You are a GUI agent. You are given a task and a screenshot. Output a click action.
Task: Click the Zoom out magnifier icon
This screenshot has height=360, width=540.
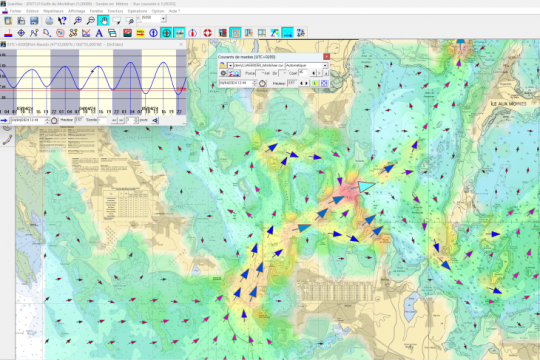(x=90, y=21)
